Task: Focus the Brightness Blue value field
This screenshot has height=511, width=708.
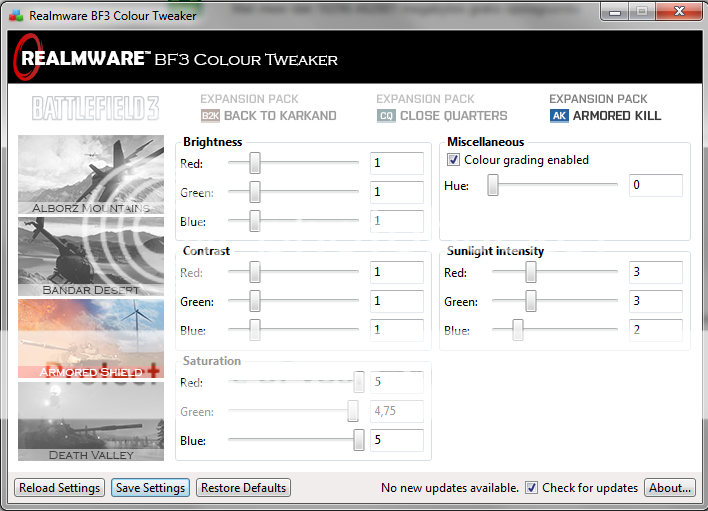Action: 396,221
